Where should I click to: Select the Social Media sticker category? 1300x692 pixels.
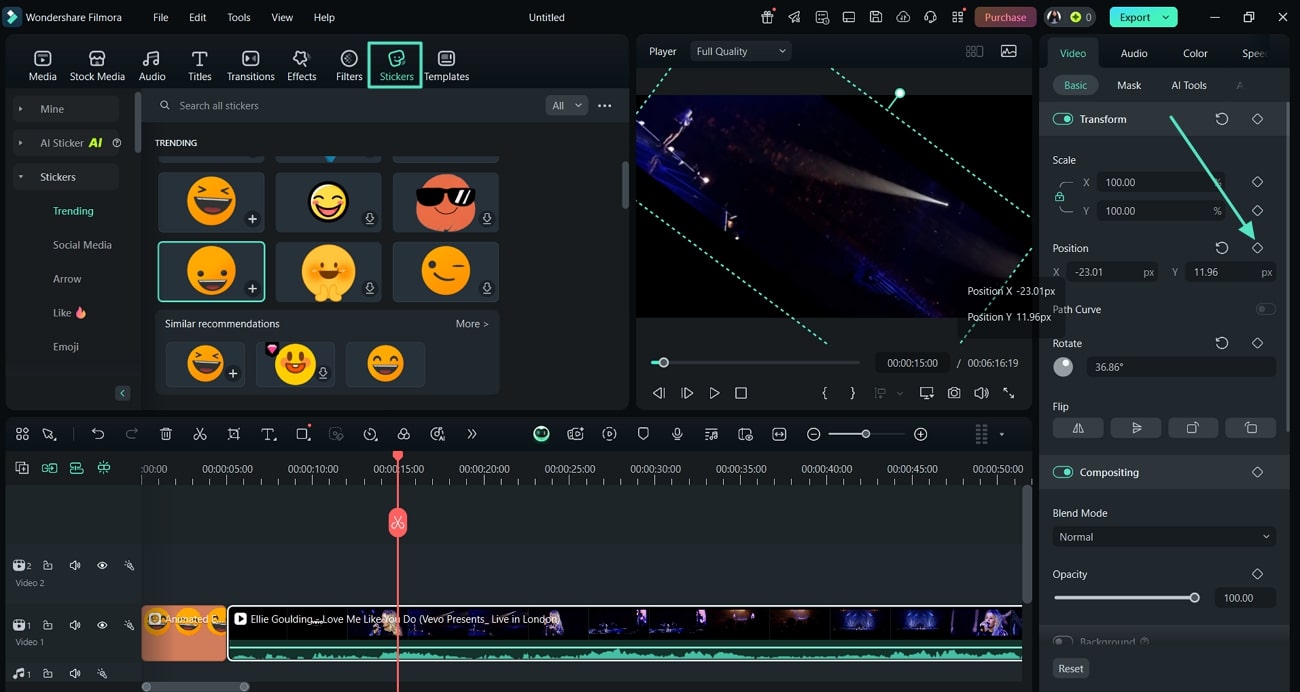pos(82,245)
